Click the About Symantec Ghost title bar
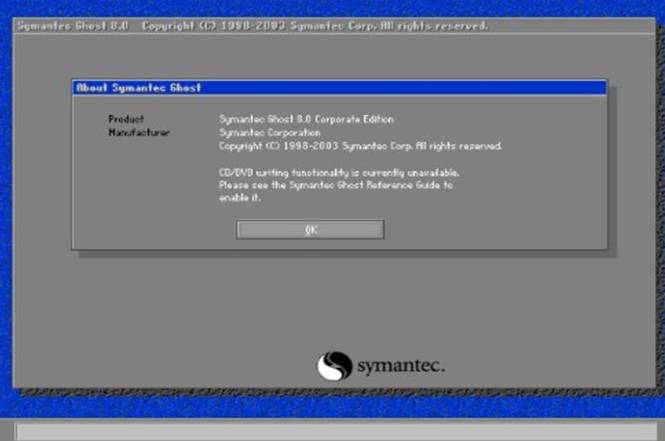The width and height of the screenshot is (665, 441). 339,88
